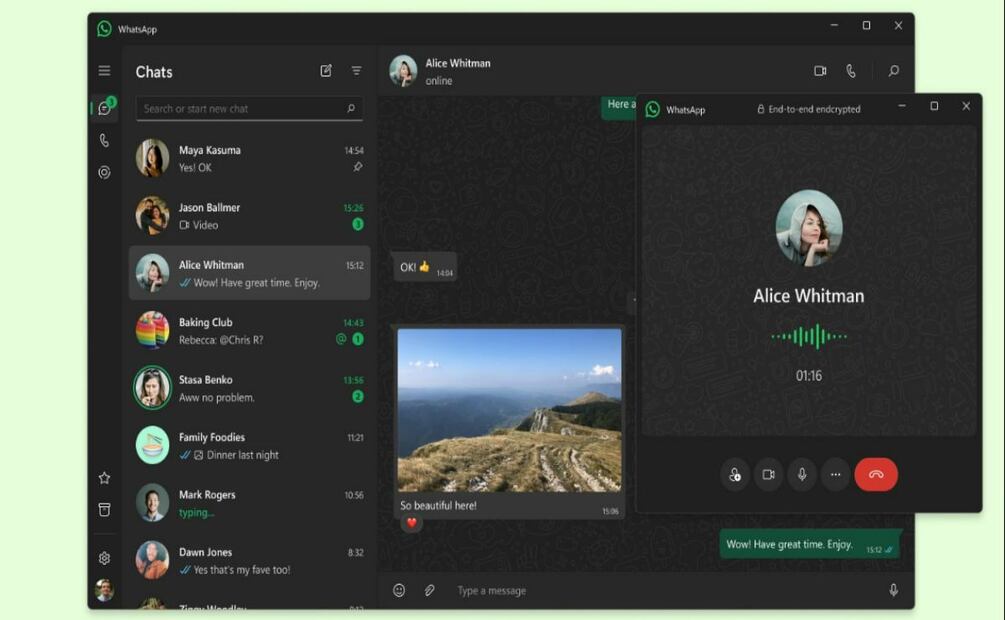Image resolution: width=1005 pixels, height=620 pixels.
Task: Open more call options menu
Action: (835, 475)
